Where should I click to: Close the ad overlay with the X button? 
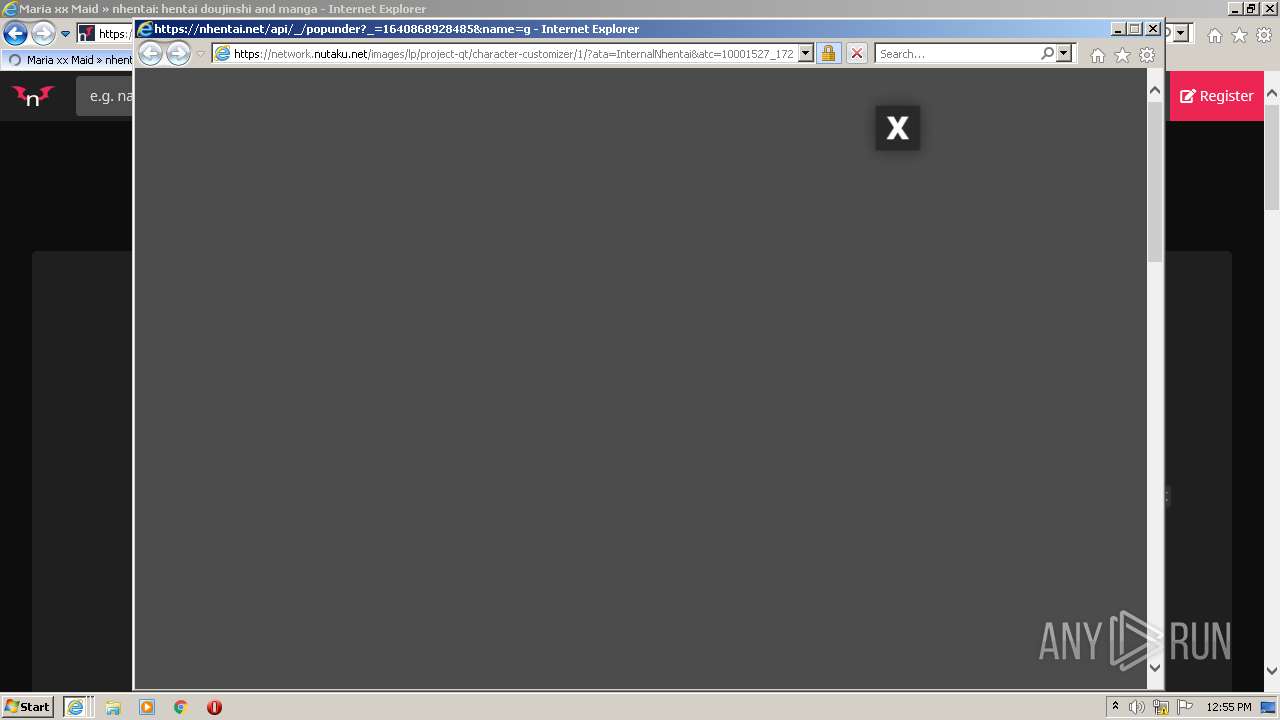pos(897,128)
